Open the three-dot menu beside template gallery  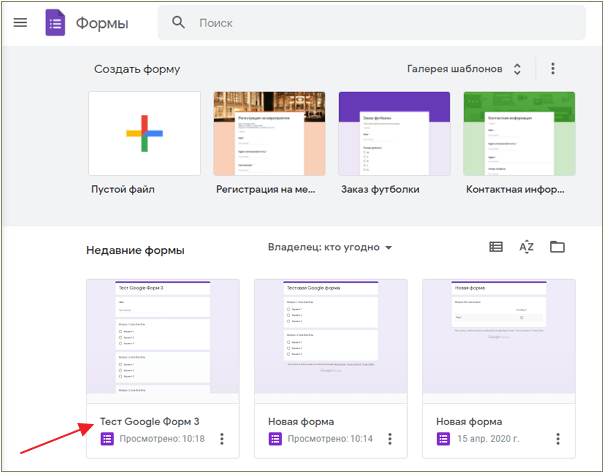553,69
